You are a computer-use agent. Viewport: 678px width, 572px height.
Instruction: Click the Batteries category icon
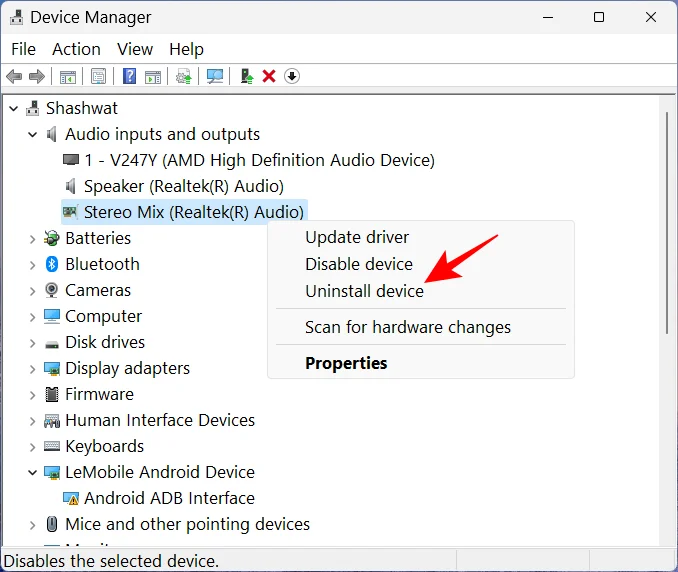[x=51, y=238]
